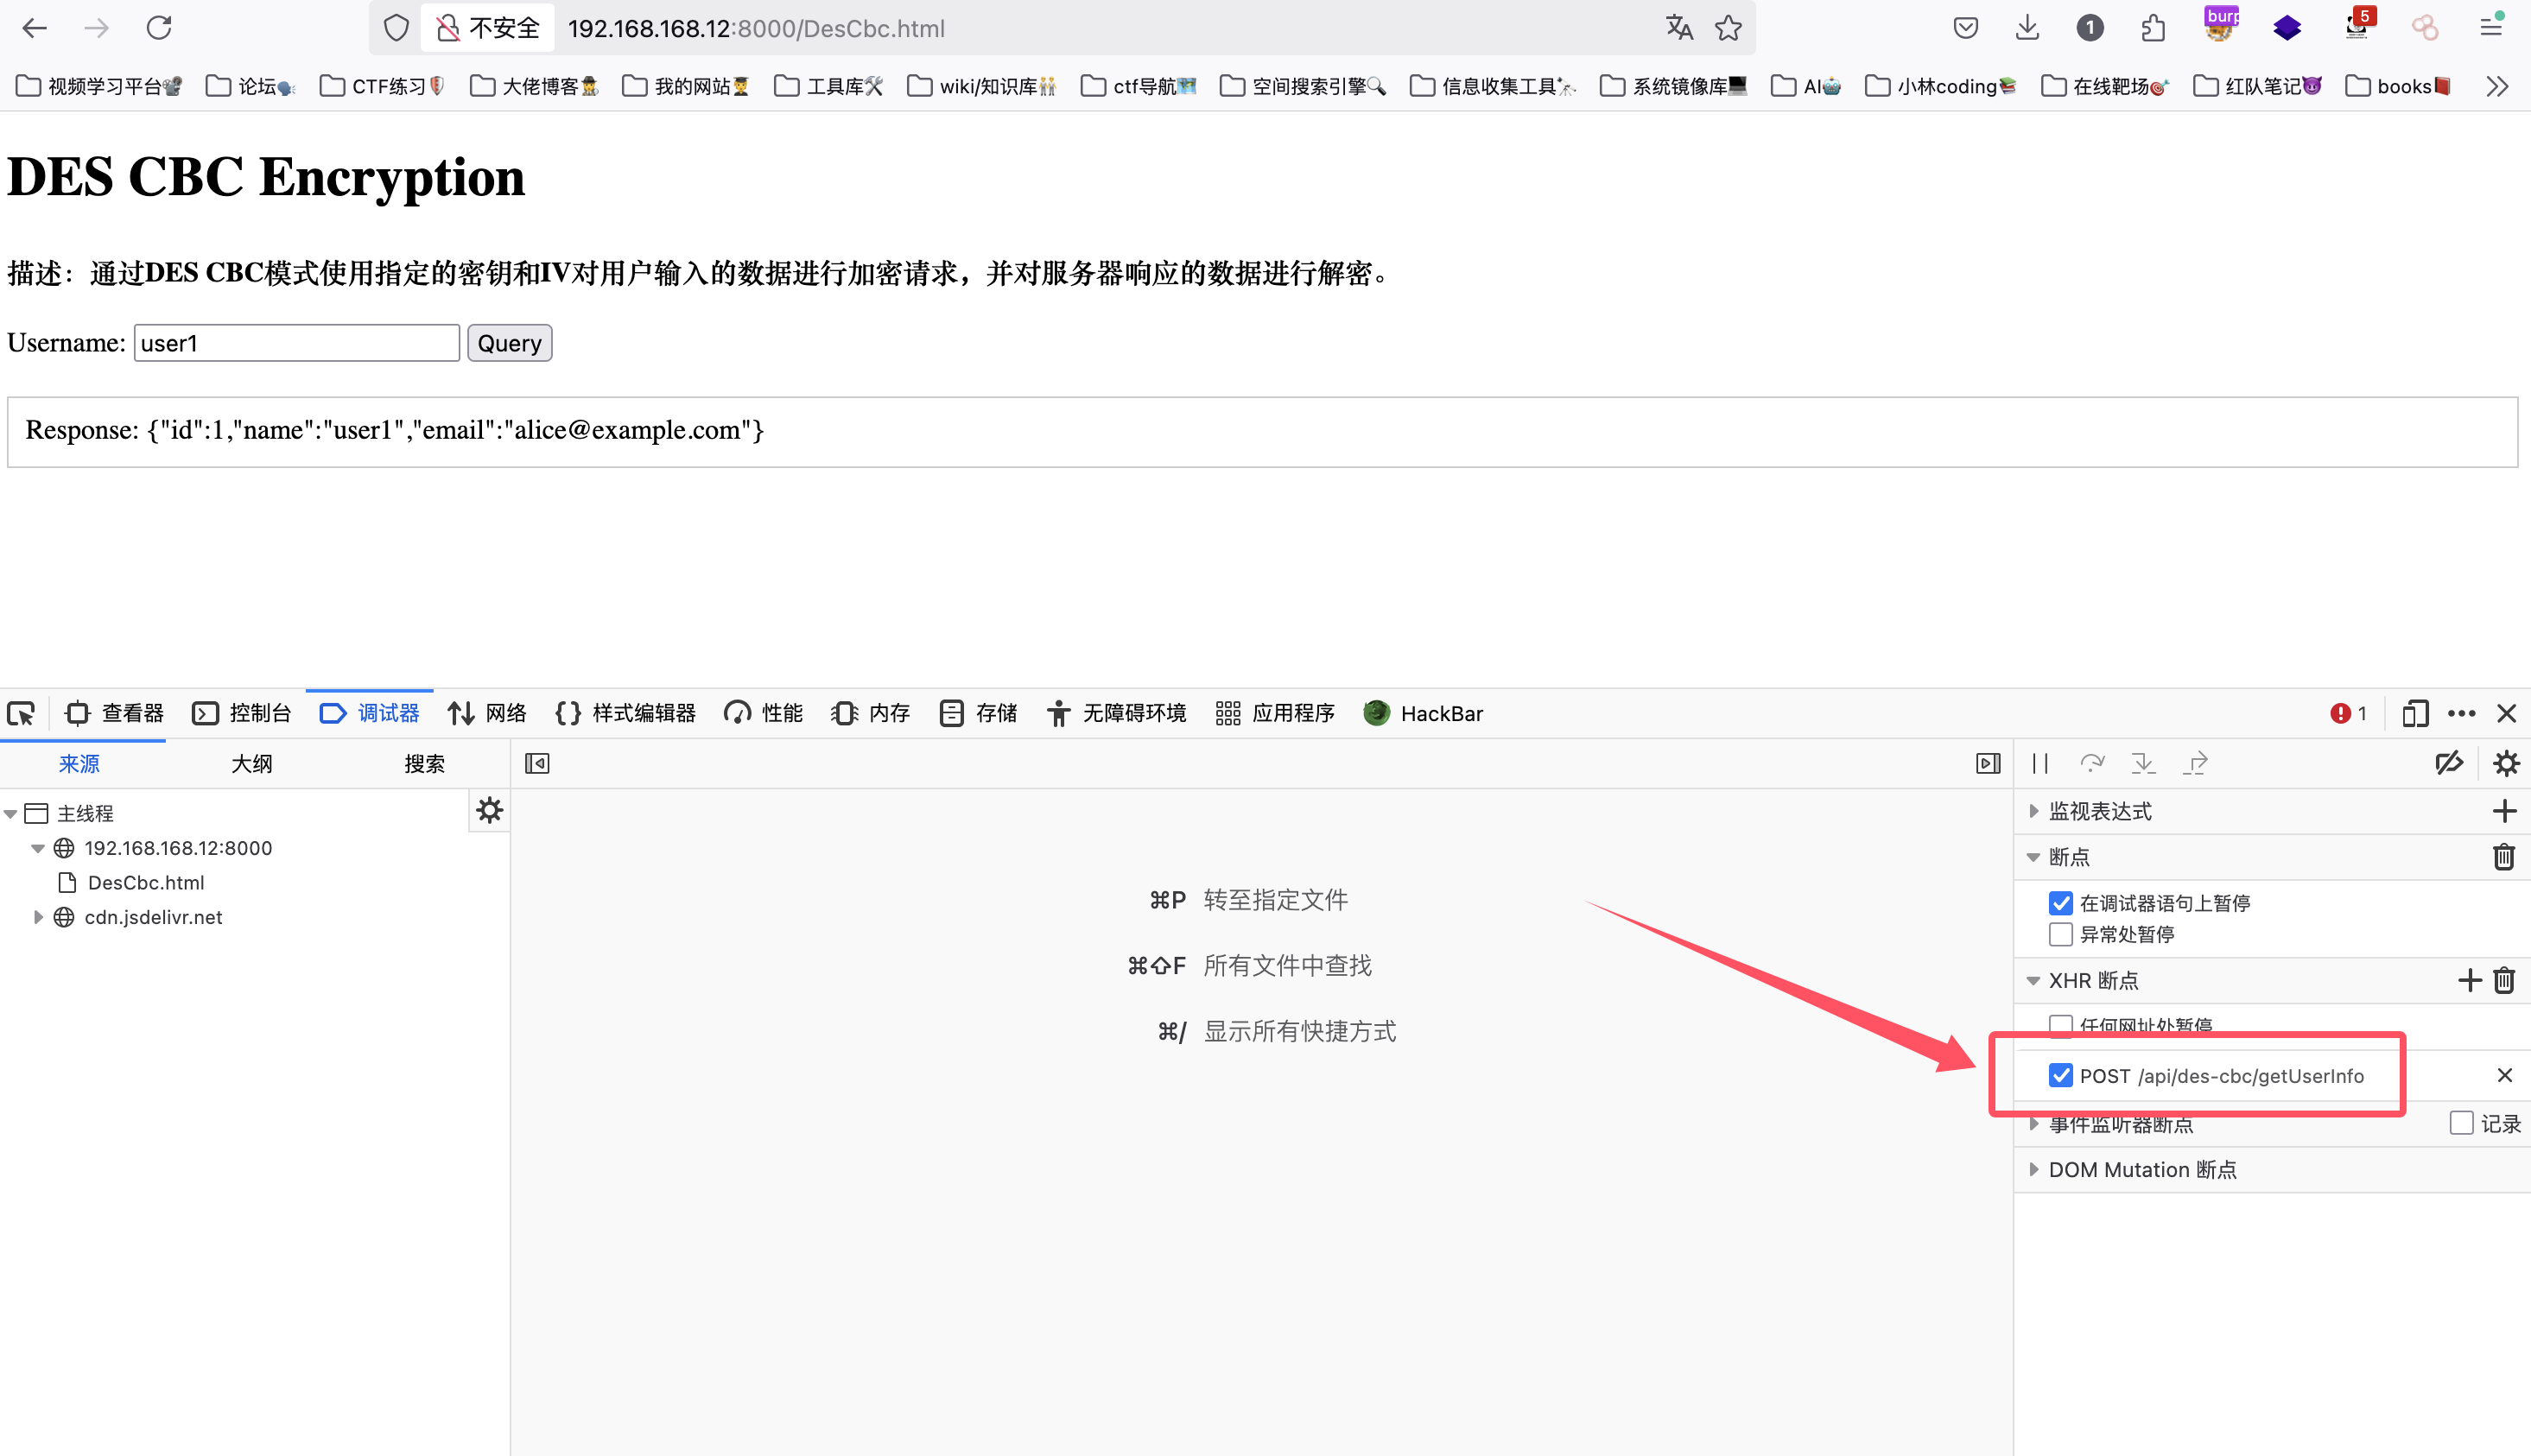Click the add watch expression plus icon
This screenshot has height=1456, width=2531.
2503,811
